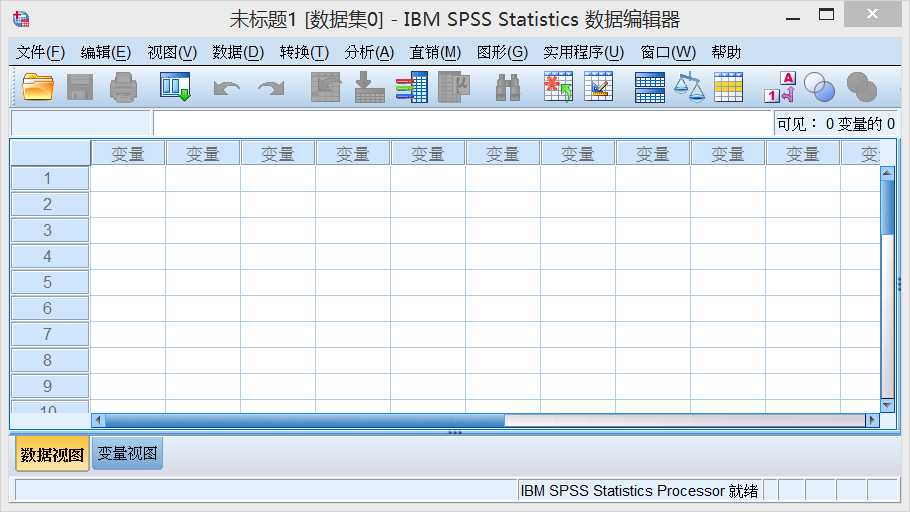
Task: Maximize the SPSS data editor window
Action: (826, 15)
